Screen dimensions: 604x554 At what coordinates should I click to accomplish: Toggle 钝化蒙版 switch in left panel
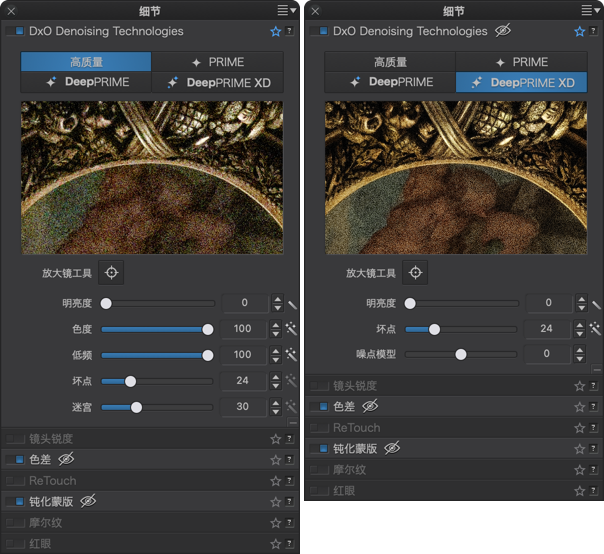[15, 501]
